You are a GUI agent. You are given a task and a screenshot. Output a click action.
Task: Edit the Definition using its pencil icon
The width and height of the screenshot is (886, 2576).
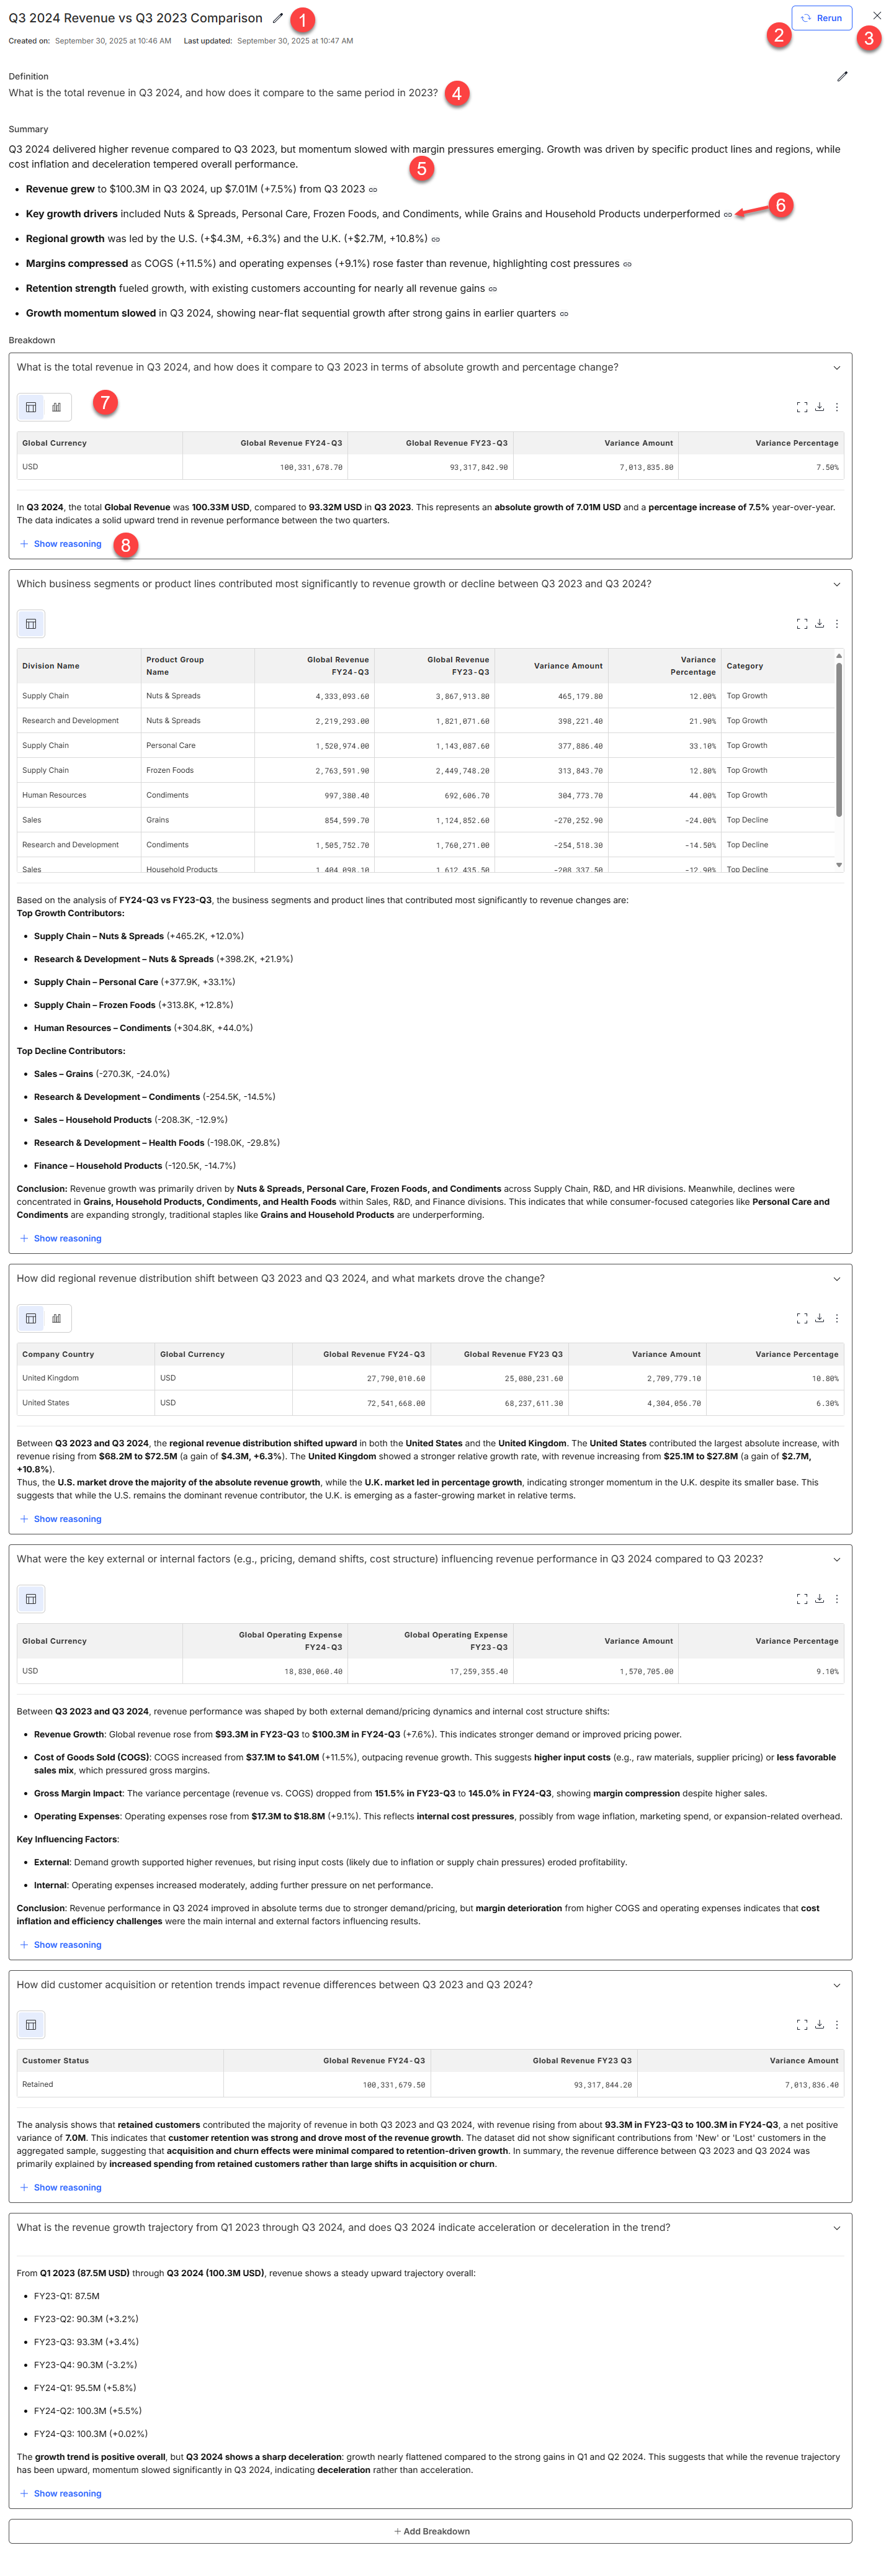tap(842, 76)
